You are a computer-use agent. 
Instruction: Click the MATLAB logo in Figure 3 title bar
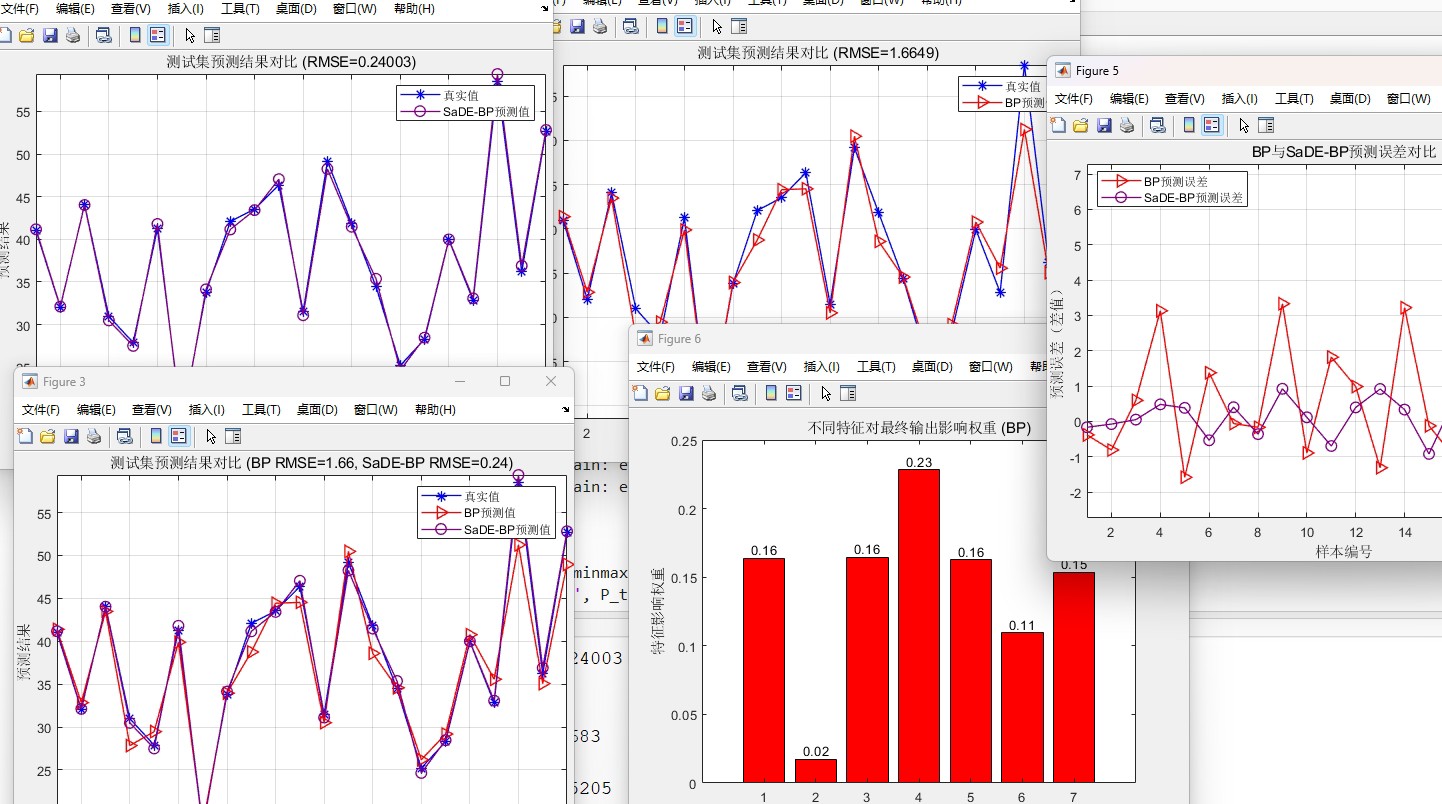pos(29,382)
